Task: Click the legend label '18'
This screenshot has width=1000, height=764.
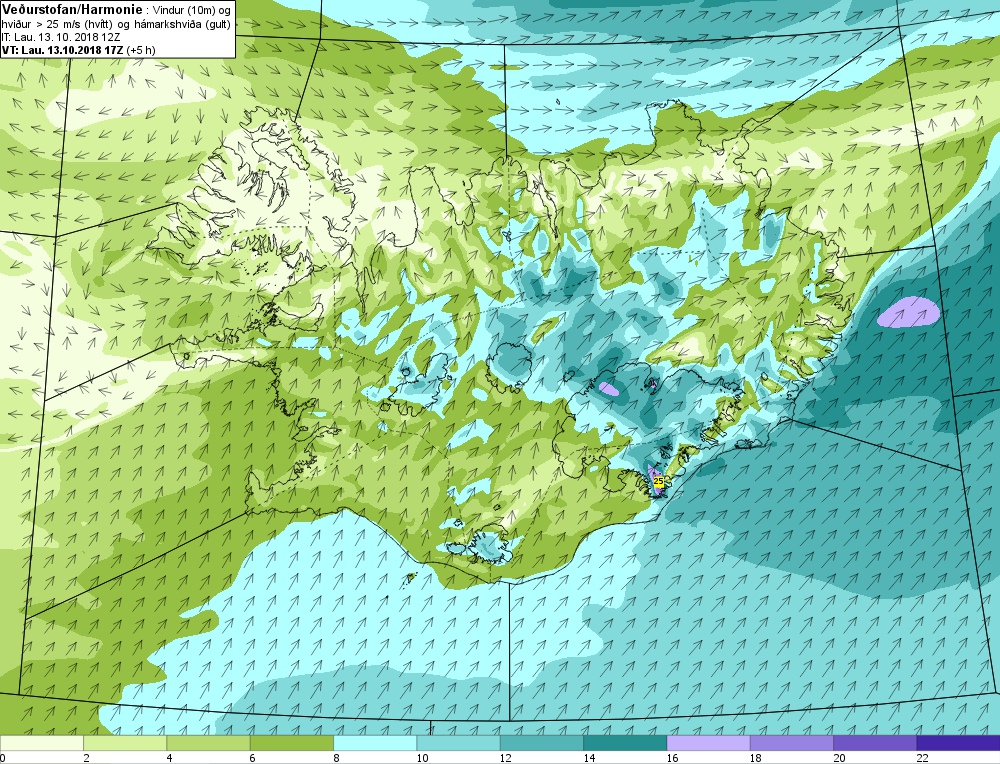Action: (x=756, y=758)
